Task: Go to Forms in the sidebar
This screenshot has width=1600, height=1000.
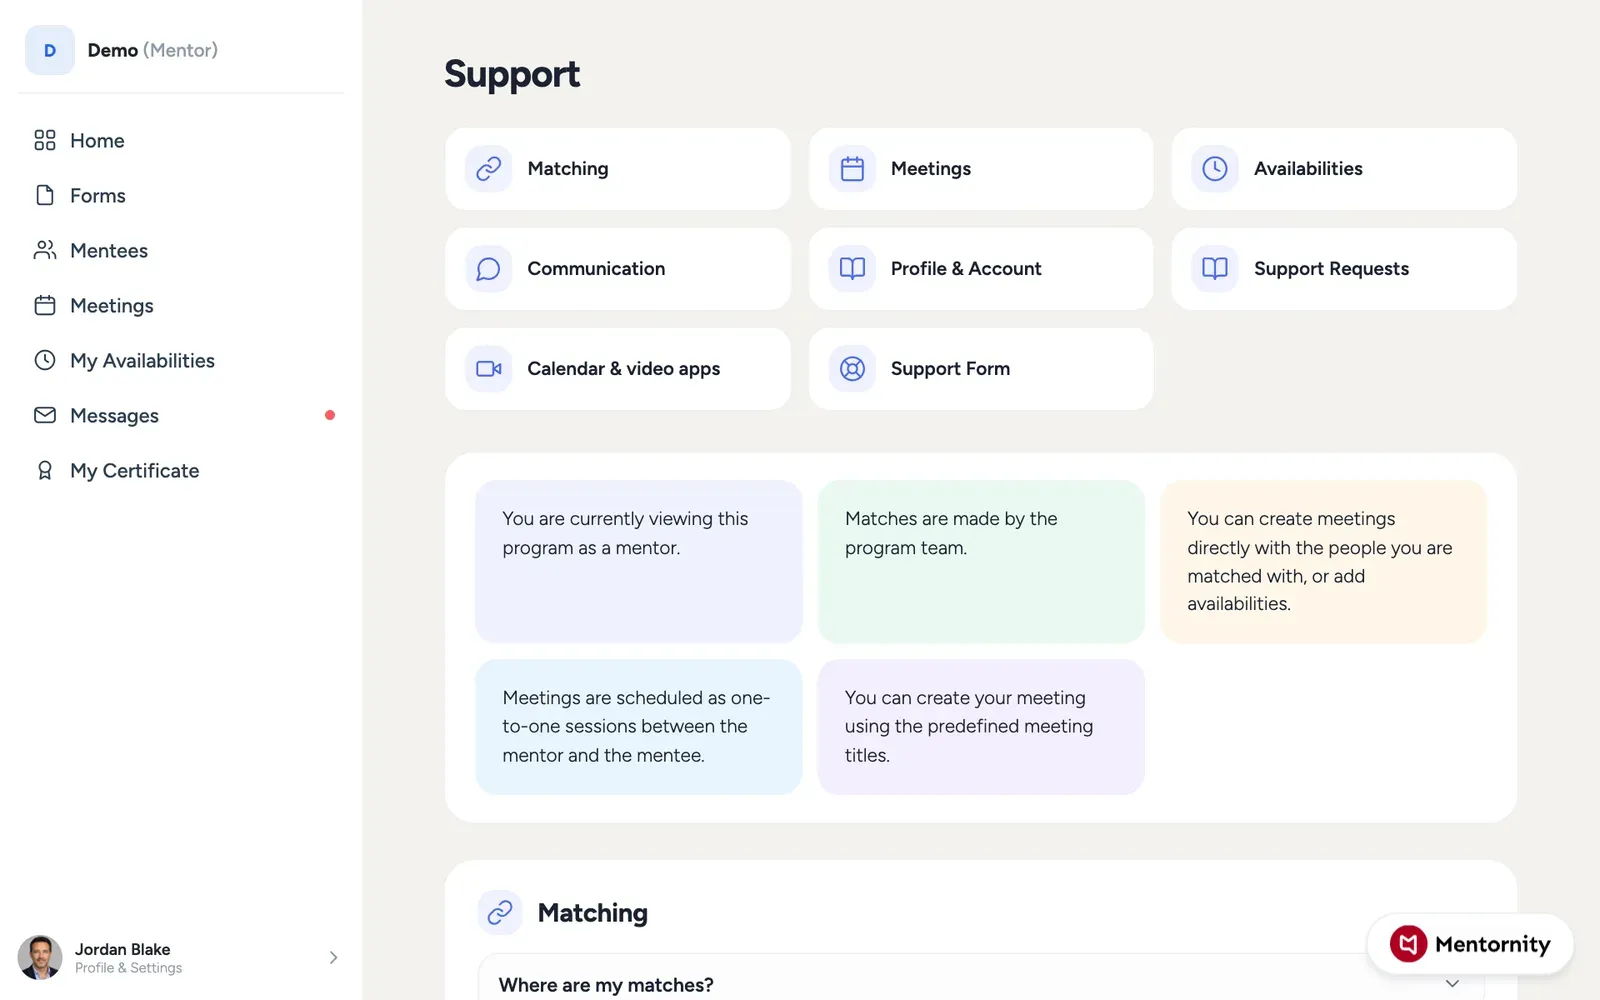Action: tap(180, 195)
